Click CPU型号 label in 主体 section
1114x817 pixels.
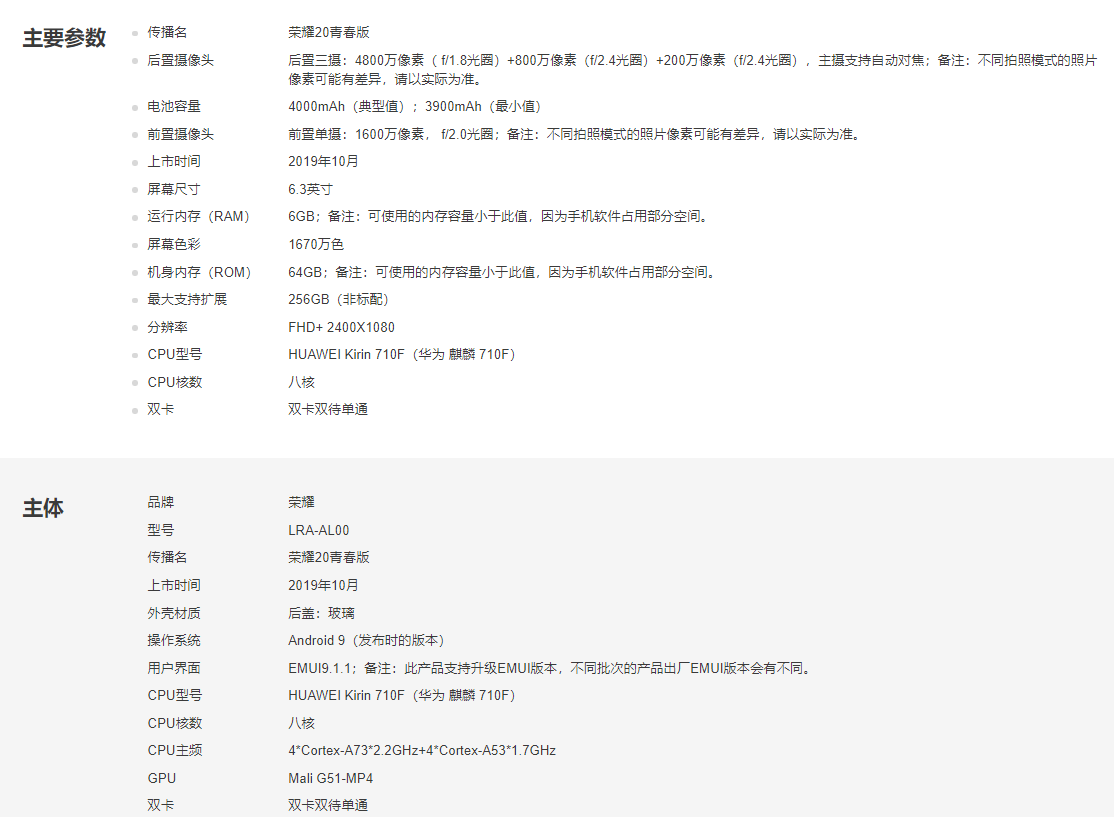(175, 695)
